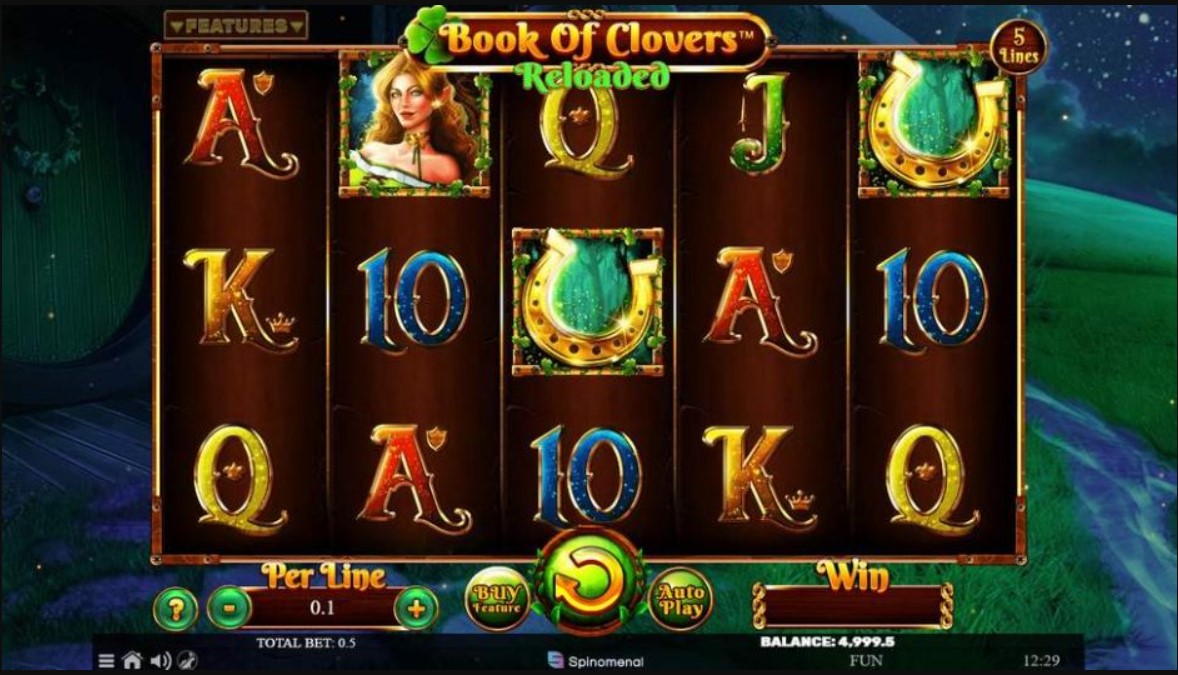Open the question mark help button
Image resolution: width=1178 pixels, height=675 pixels.
tap(176, 609)
